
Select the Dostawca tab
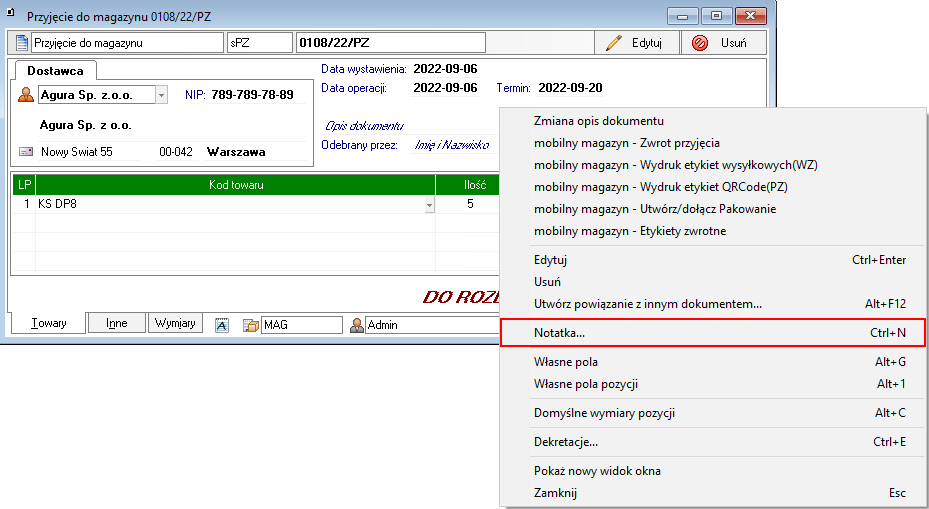[55, 71]
